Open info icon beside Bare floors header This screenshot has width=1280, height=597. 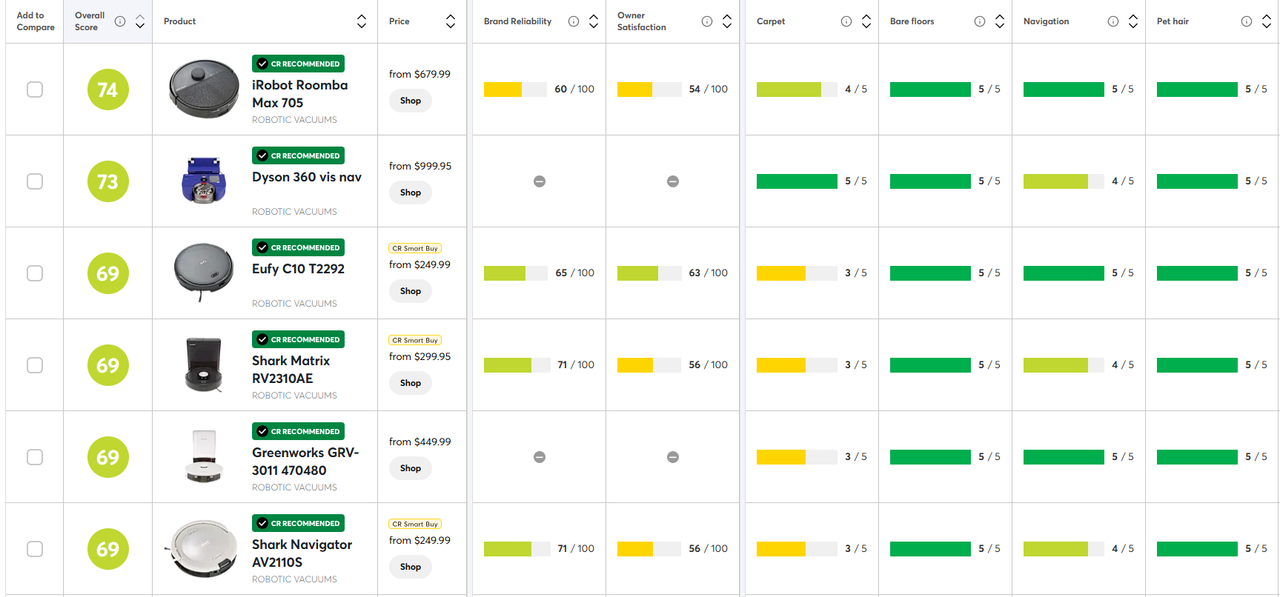(x=979, y=21)
